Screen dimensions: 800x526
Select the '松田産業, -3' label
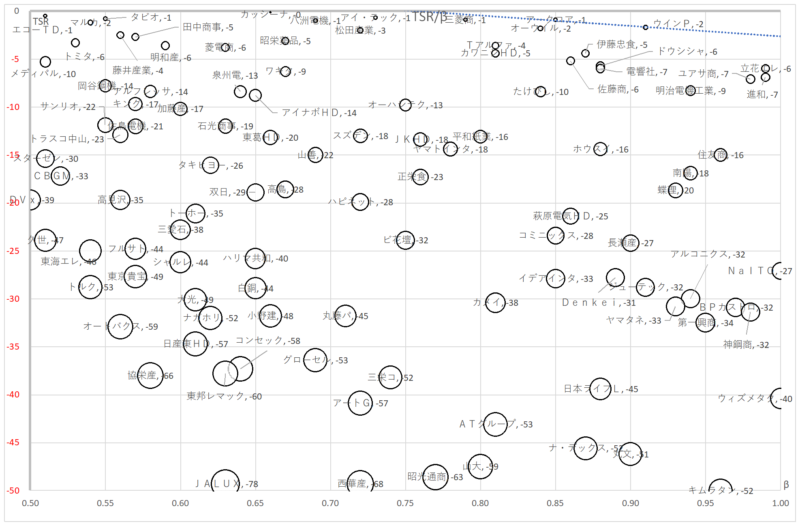[x=360, y=31]
